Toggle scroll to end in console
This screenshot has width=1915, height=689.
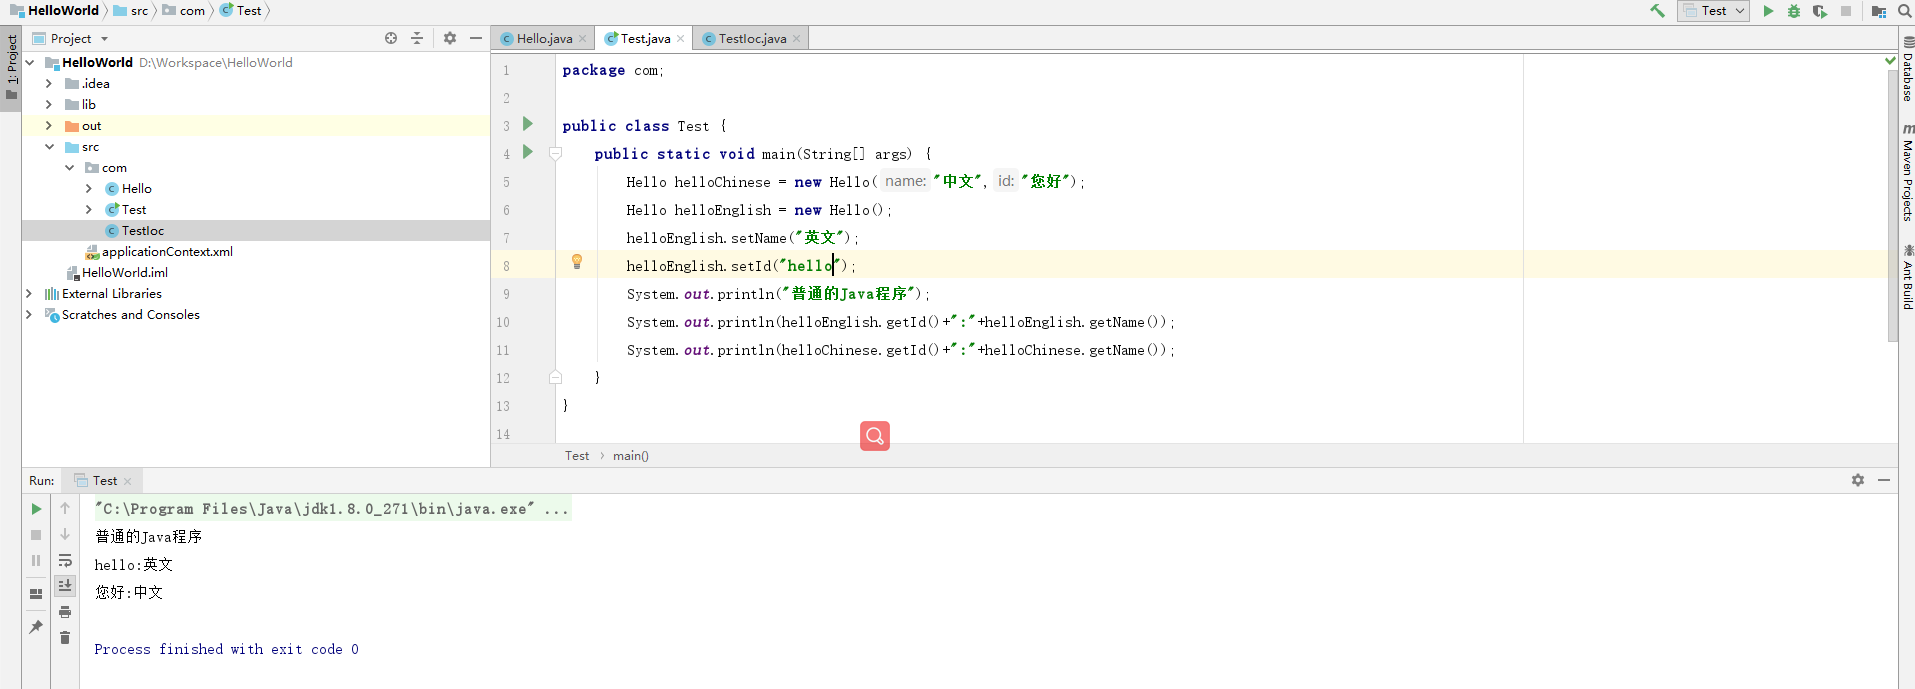click(65, 586)
